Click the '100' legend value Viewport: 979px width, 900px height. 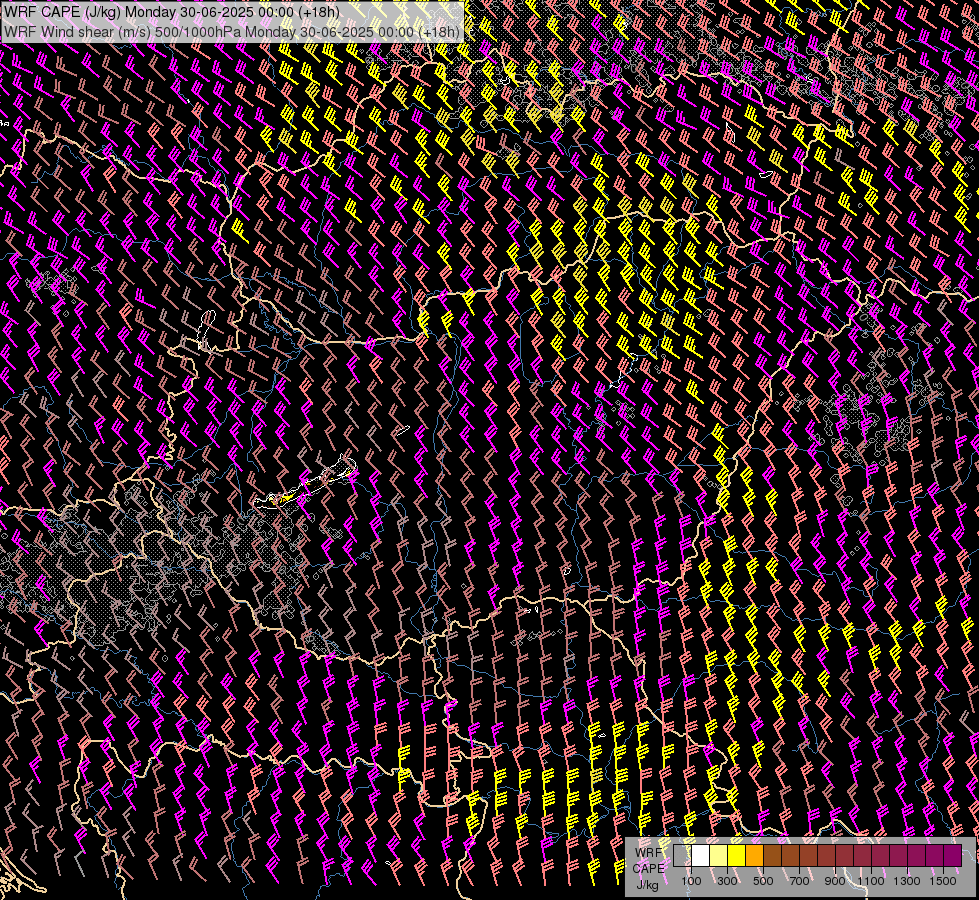[691, 881]
